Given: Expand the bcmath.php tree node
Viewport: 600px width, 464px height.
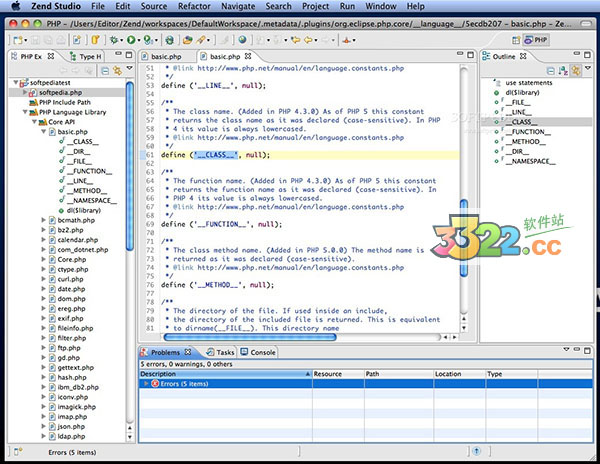Looking at the screenshot, I should point(43,220).
